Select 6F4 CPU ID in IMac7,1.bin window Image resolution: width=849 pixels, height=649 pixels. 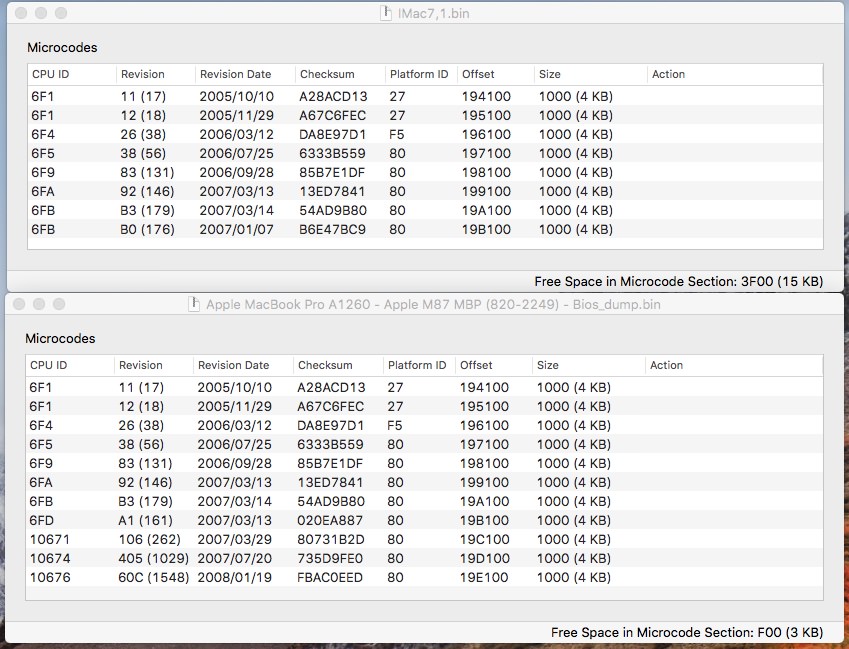pos(43,134)
